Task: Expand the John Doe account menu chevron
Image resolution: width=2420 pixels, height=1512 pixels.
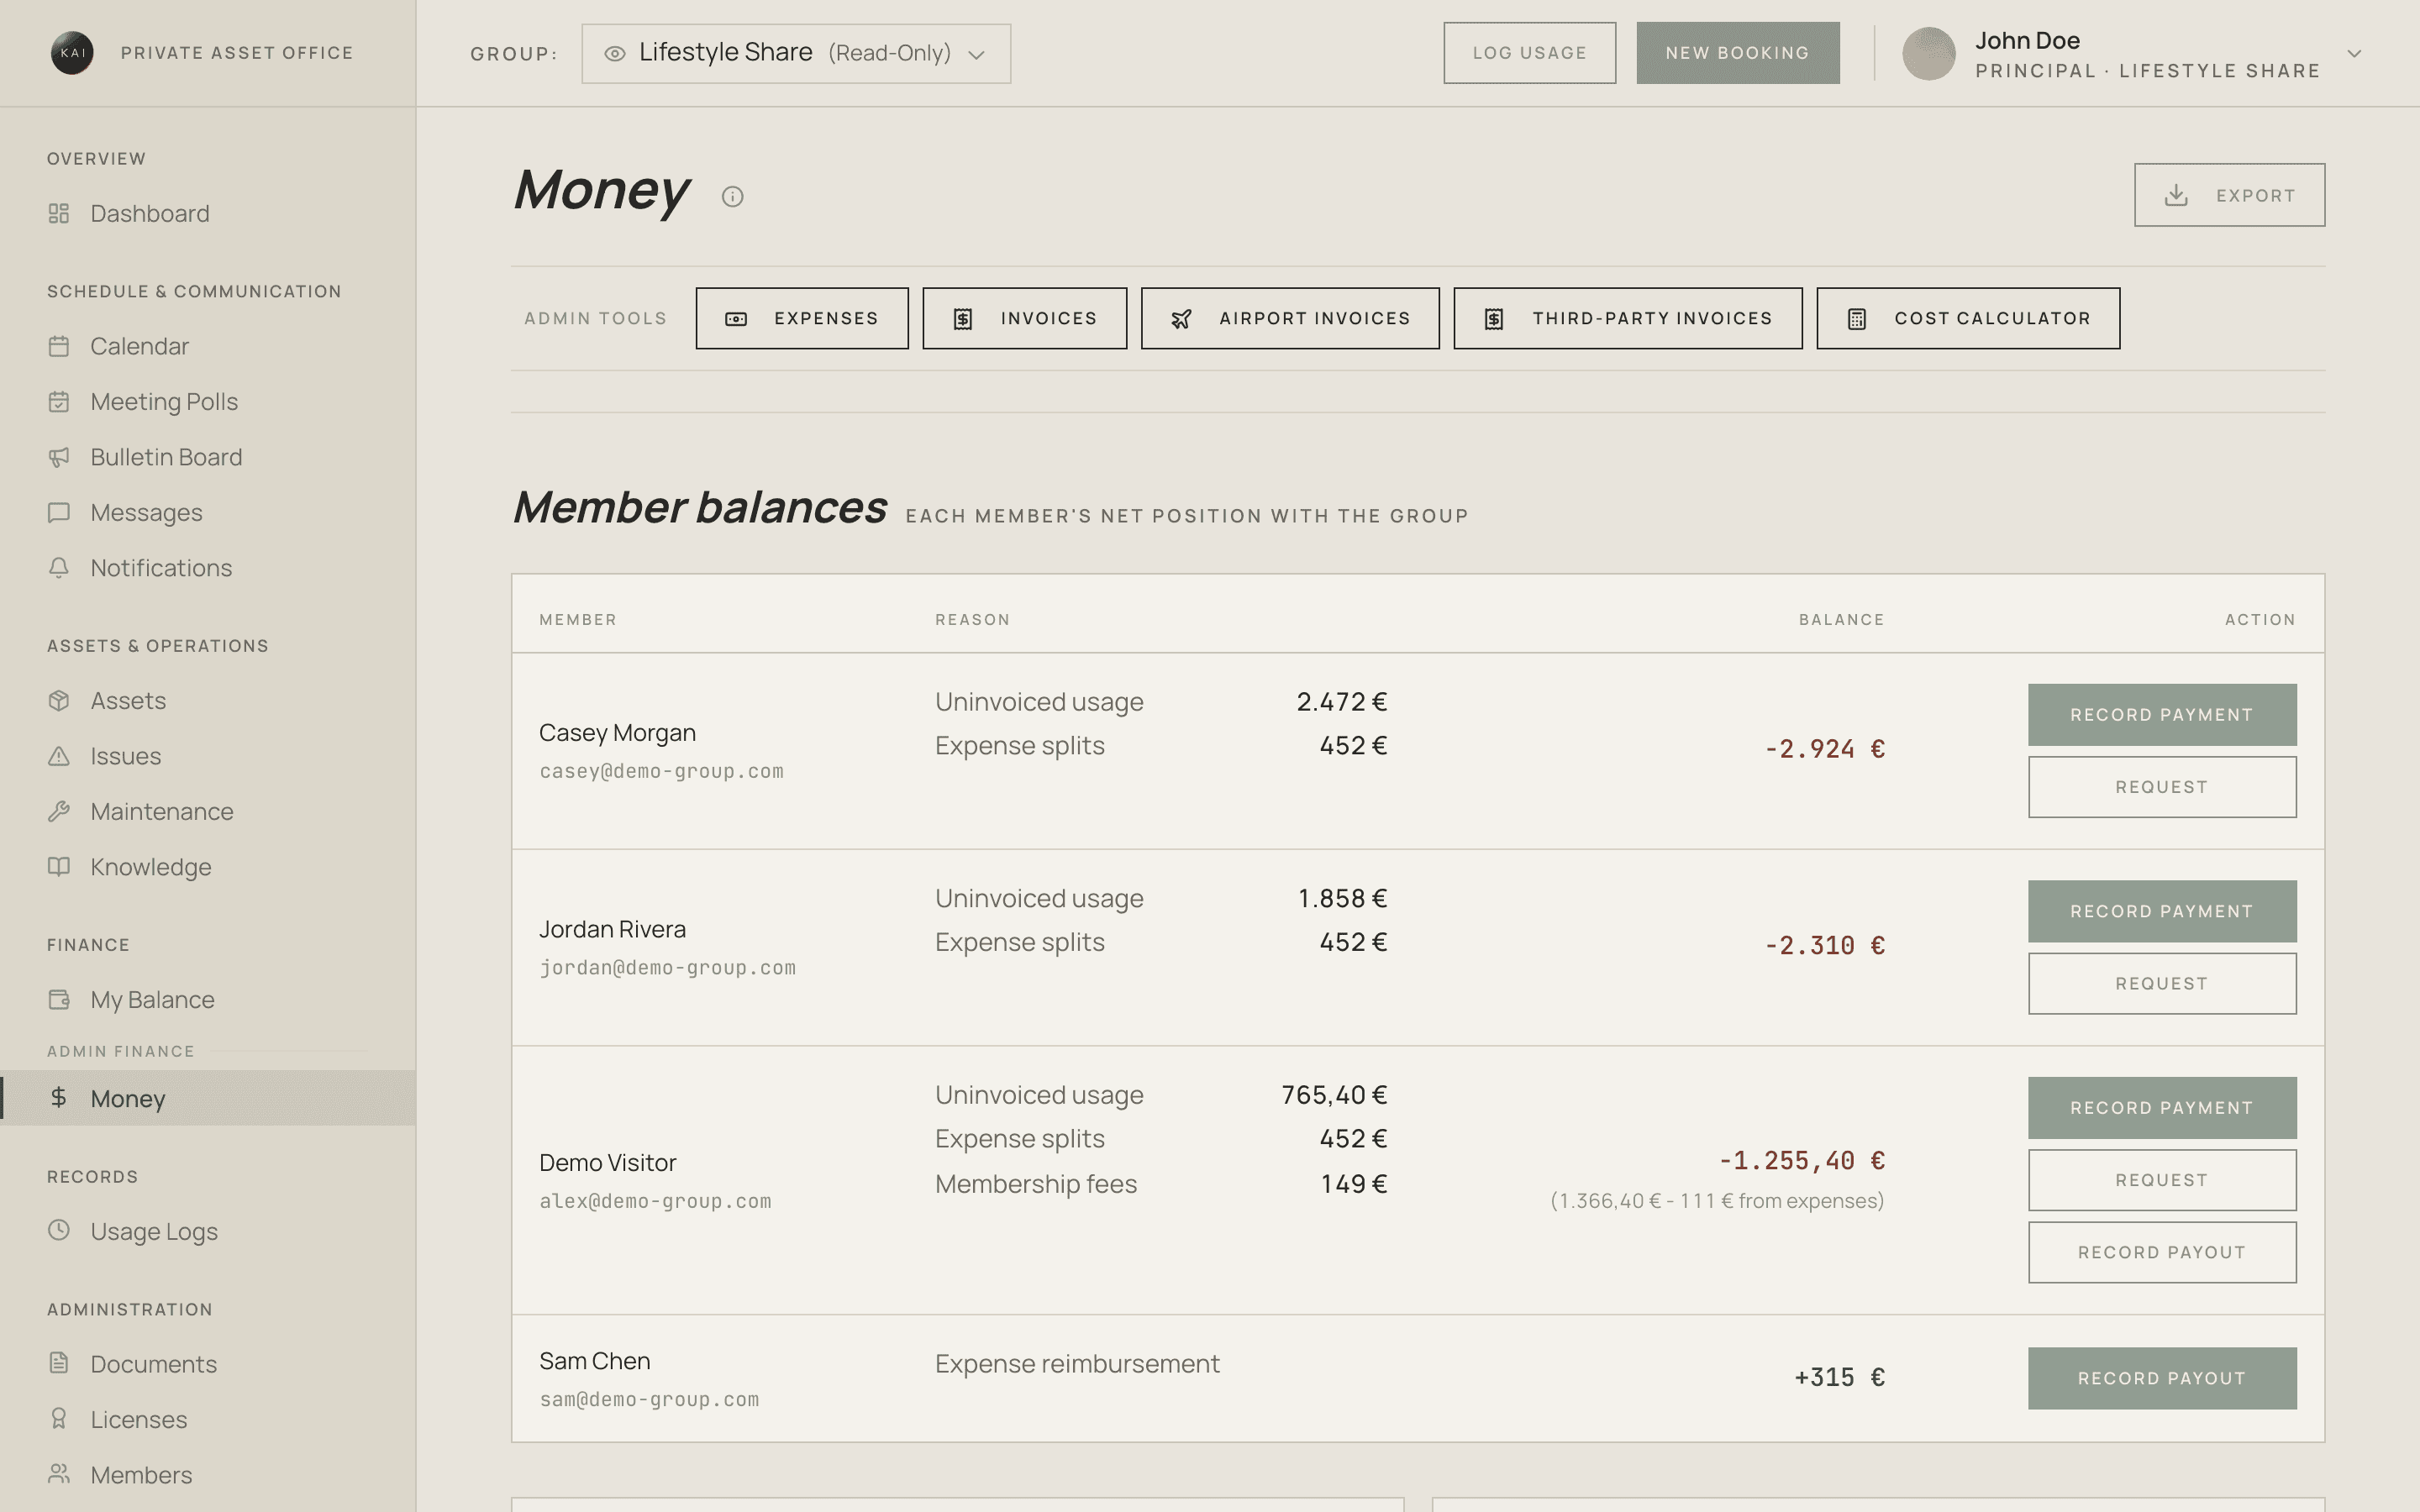Action: tap(2354, 54)
